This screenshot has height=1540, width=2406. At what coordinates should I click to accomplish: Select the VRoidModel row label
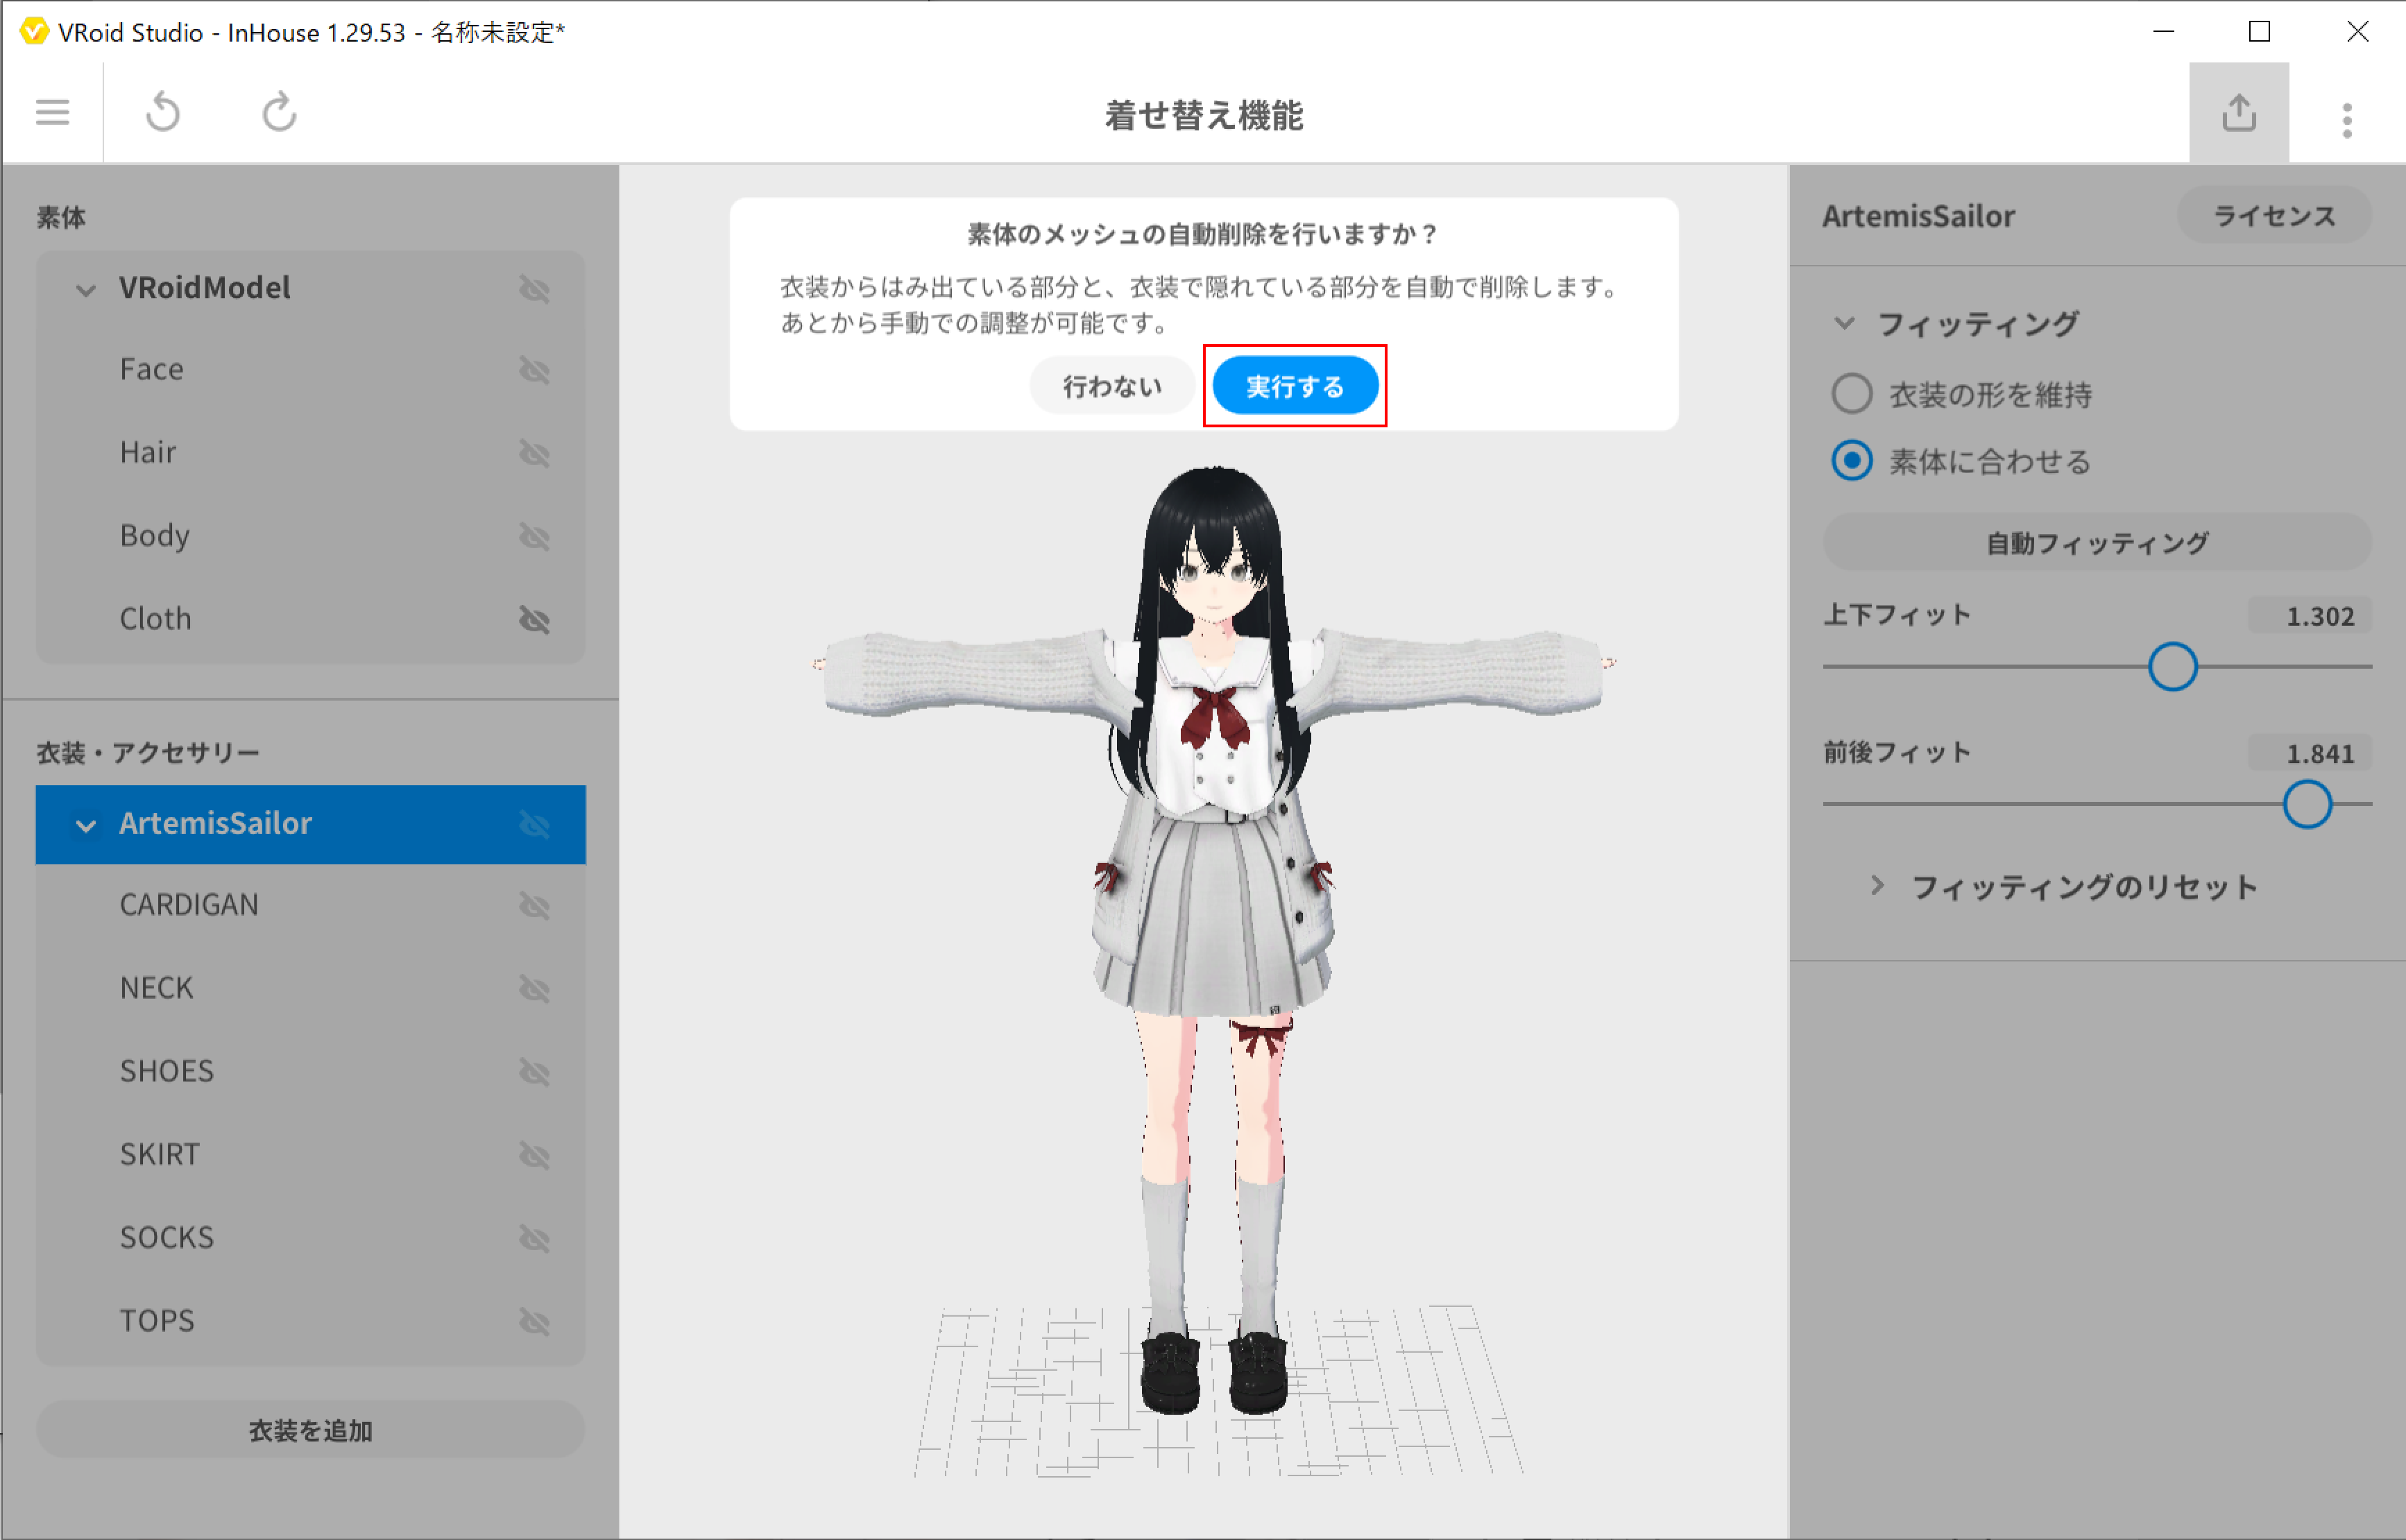point(205,288)
